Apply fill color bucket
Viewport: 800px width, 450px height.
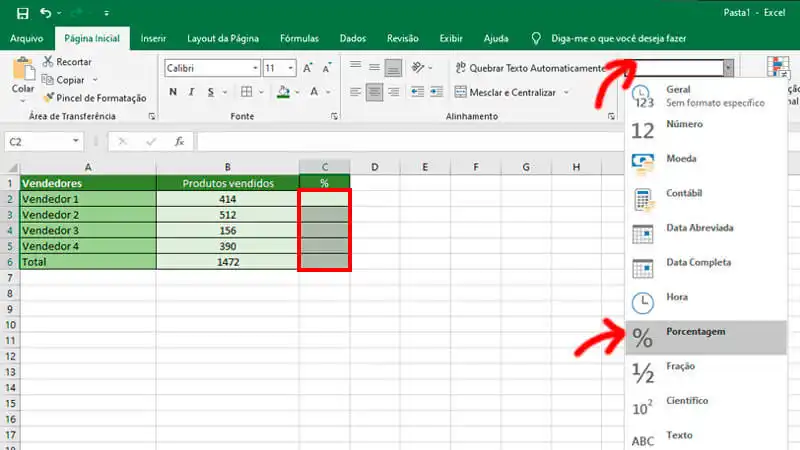pos(283,92)
